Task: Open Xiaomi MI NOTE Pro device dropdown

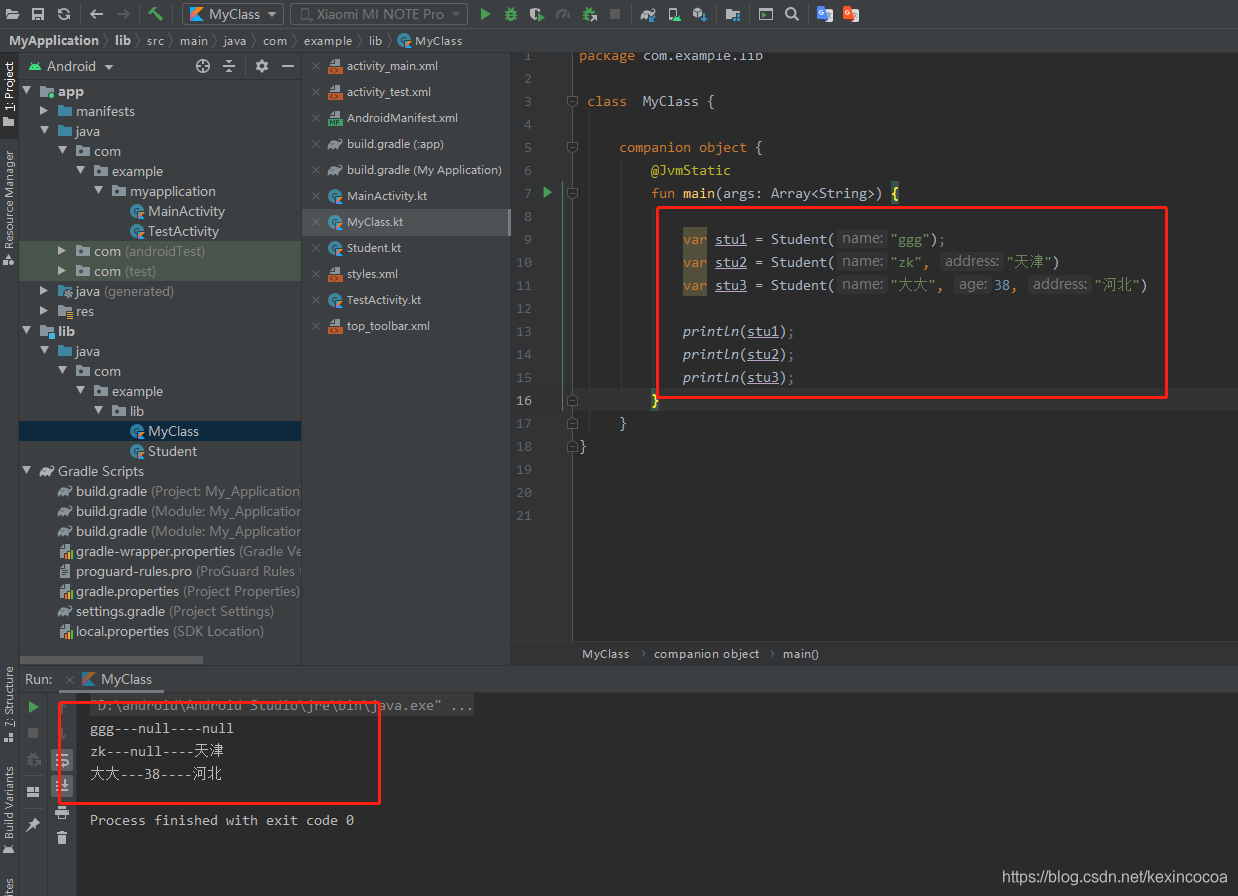Action: pos(379,14)
